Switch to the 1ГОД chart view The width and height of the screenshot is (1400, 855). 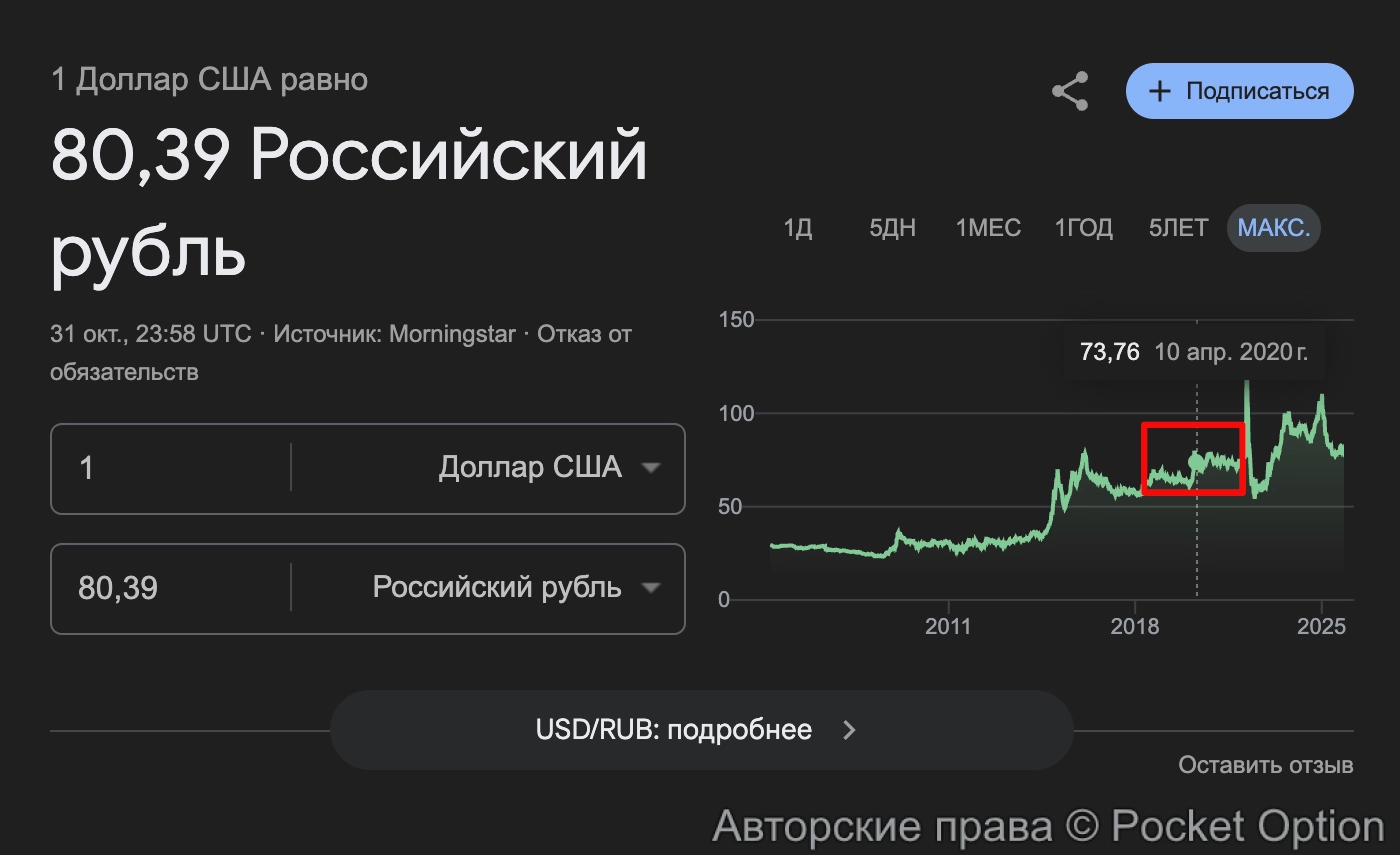(1083, 228)
